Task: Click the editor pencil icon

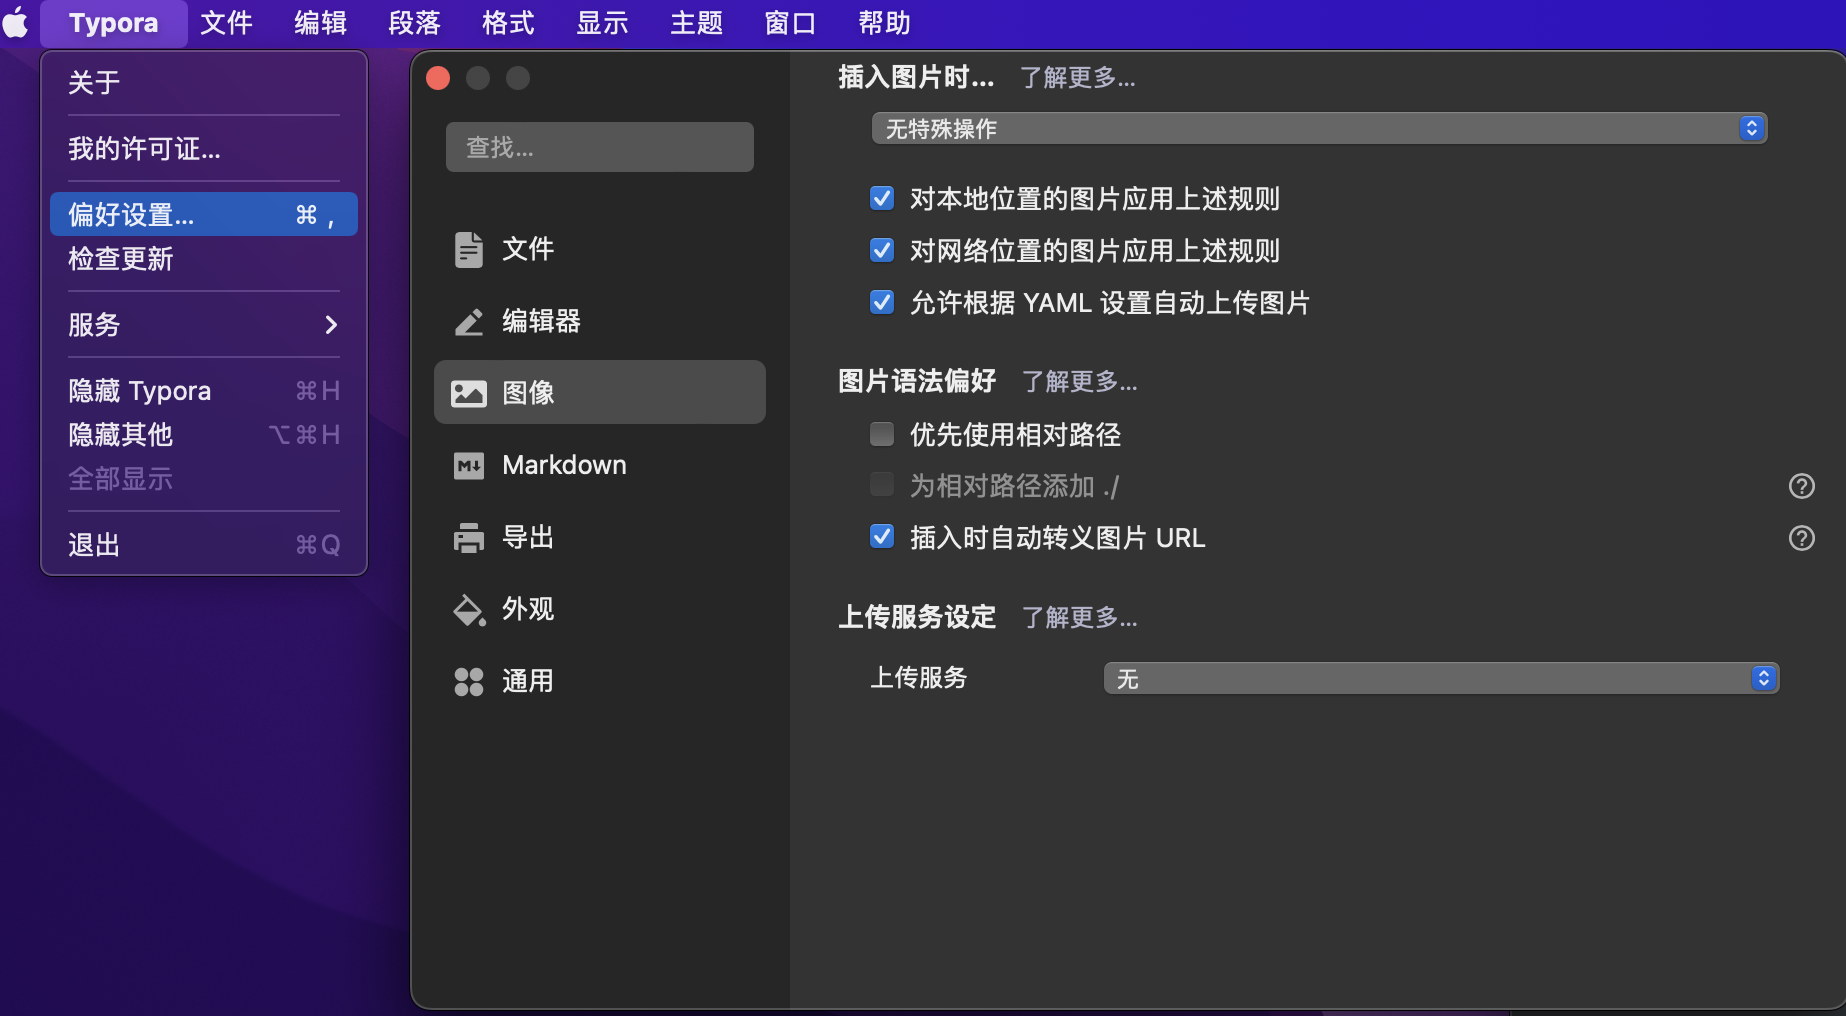Action: click(468, 321)
